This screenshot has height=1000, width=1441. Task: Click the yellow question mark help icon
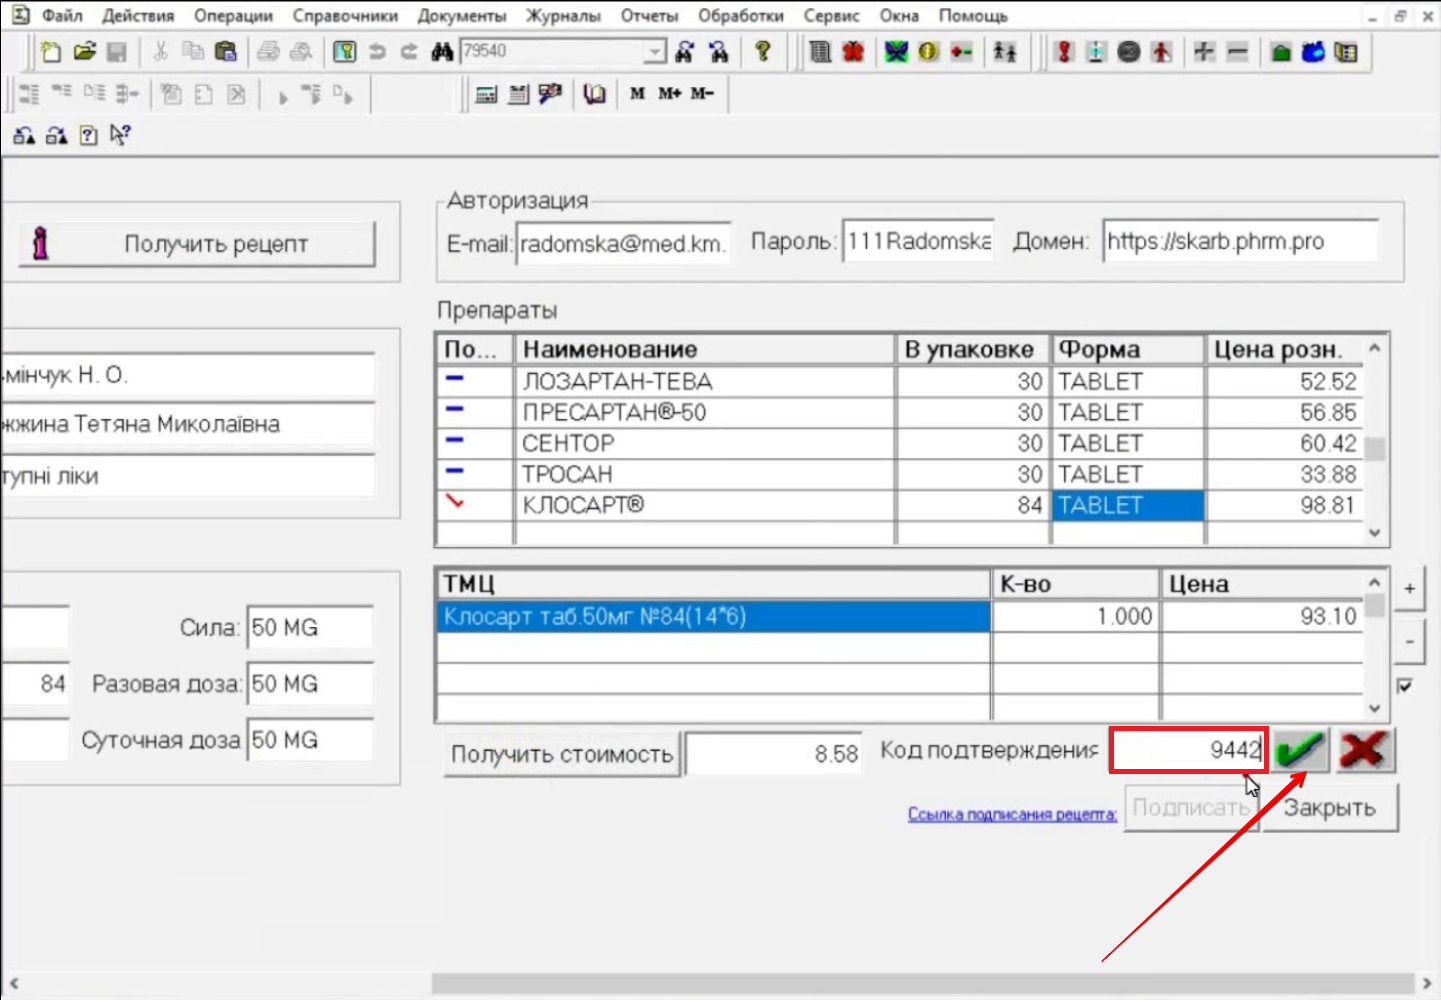(763, 52)
